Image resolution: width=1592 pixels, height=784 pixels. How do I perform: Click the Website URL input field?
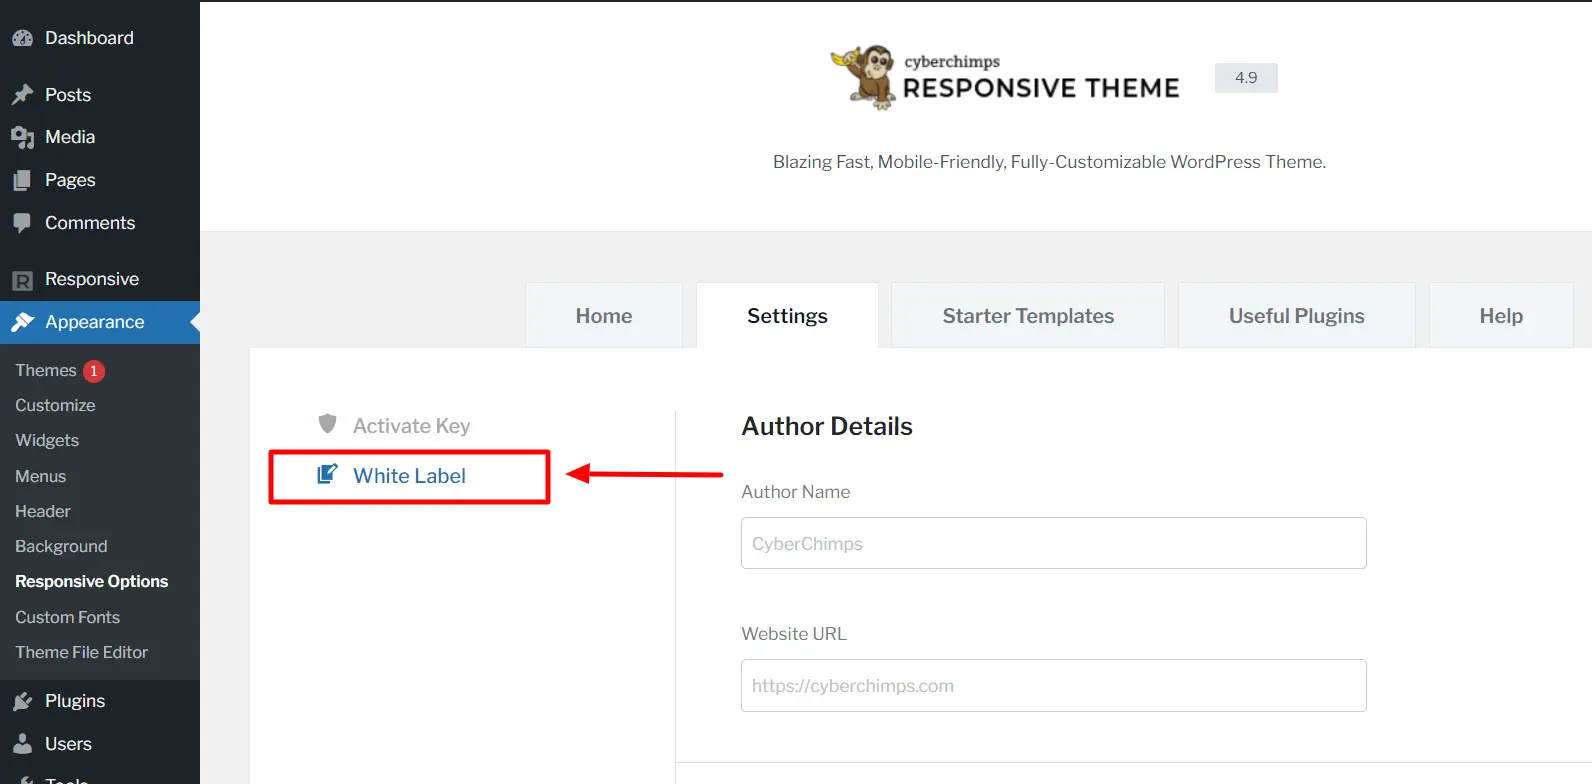[x=1054, y=685]
